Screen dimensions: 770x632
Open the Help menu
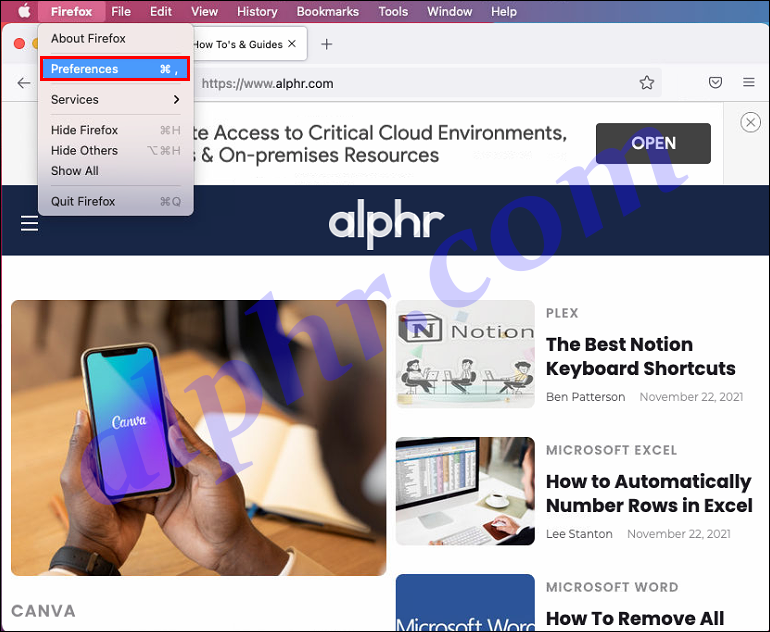pyautogui.click(x=504, y=11)
